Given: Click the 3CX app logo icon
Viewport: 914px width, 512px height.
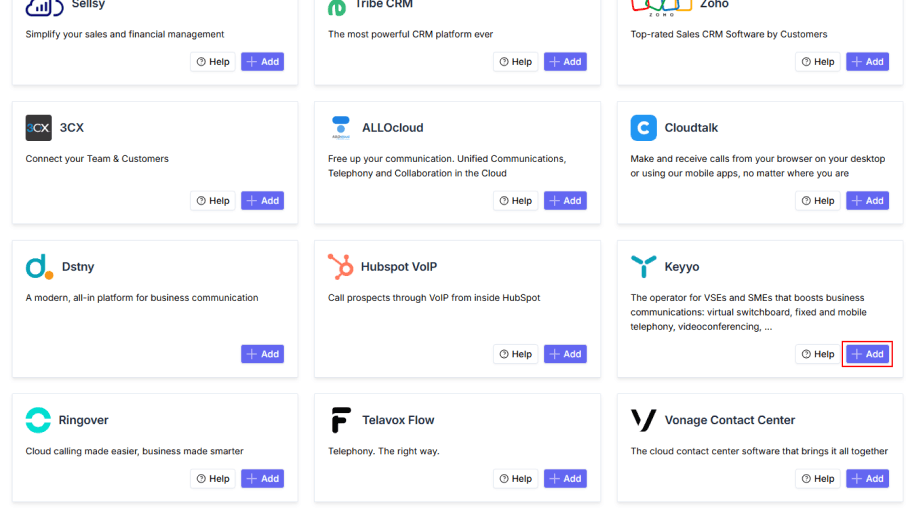Looking at the screenshot, I should [38, 128].
